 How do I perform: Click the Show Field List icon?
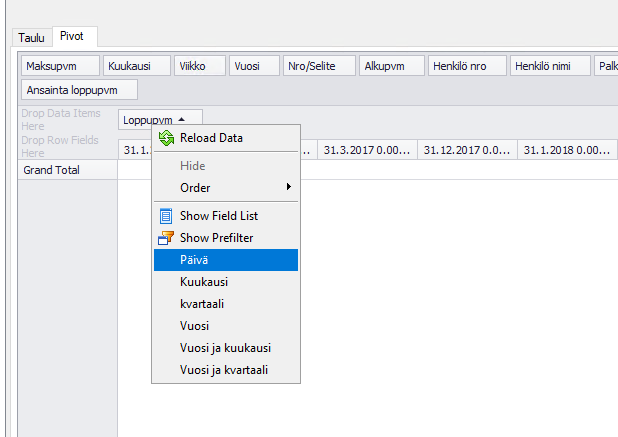click(166, 216)
